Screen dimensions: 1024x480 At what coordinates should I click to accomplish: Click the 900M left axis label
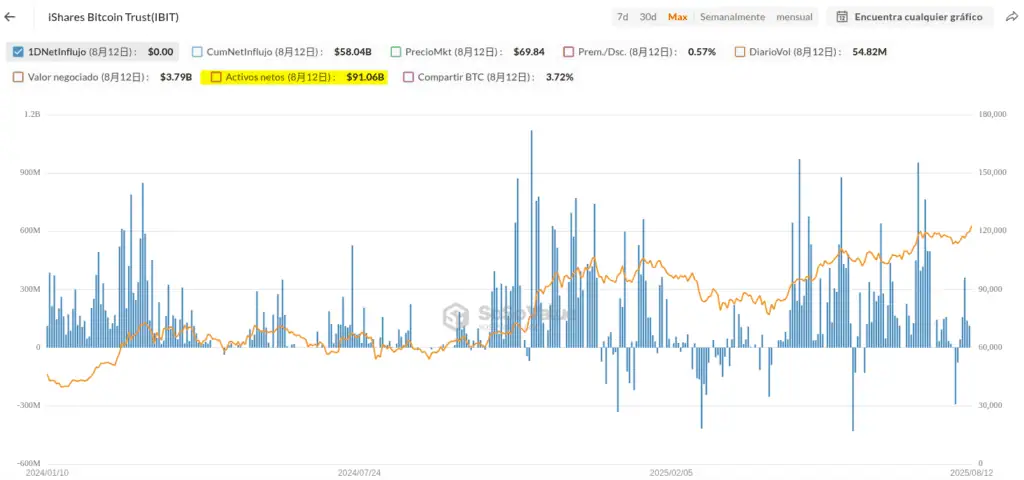tap(30, 172)
